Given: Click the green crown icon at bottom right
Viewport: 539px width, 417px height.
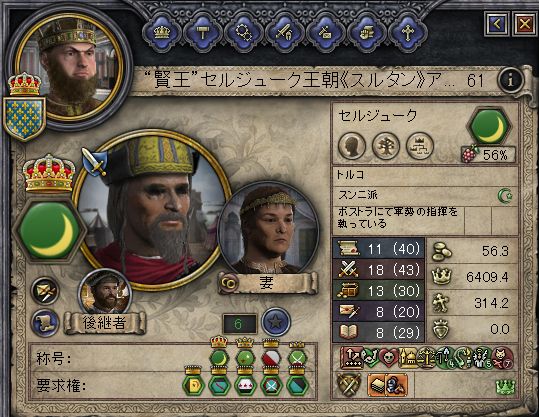Looking at the screenshot, I should click(505, 387).
